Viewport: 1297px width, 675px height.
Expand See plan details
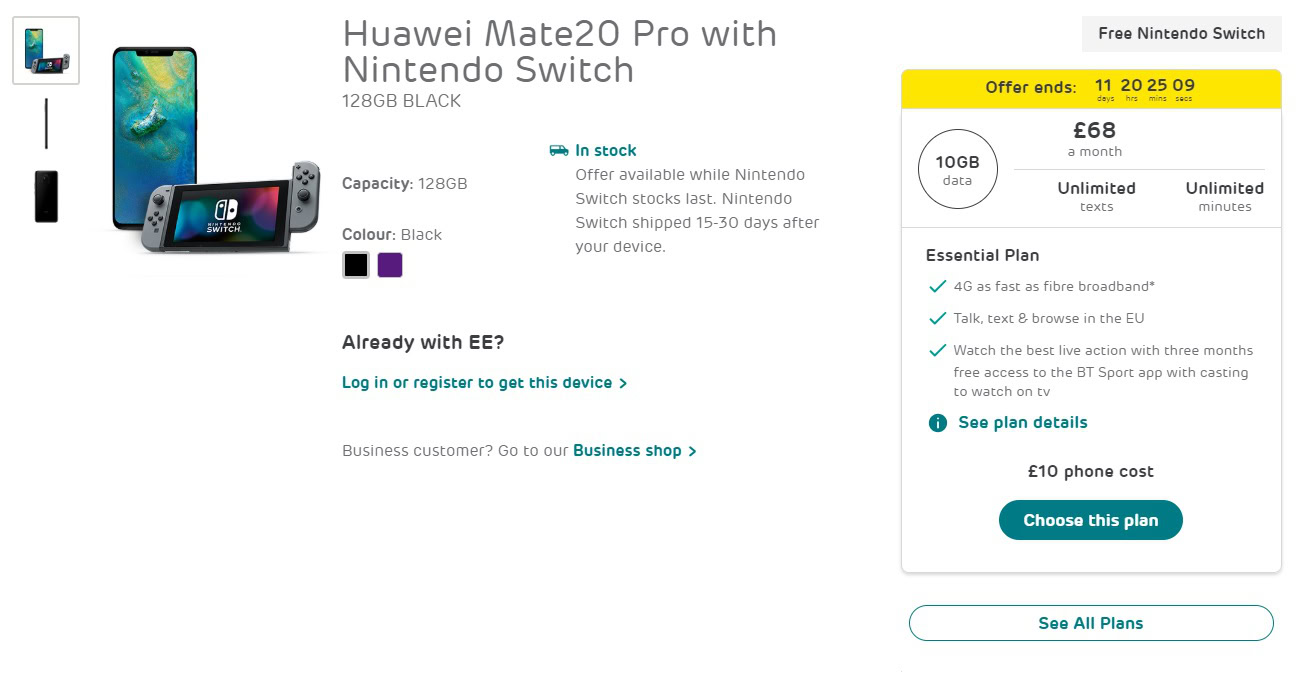point(1022,423)
